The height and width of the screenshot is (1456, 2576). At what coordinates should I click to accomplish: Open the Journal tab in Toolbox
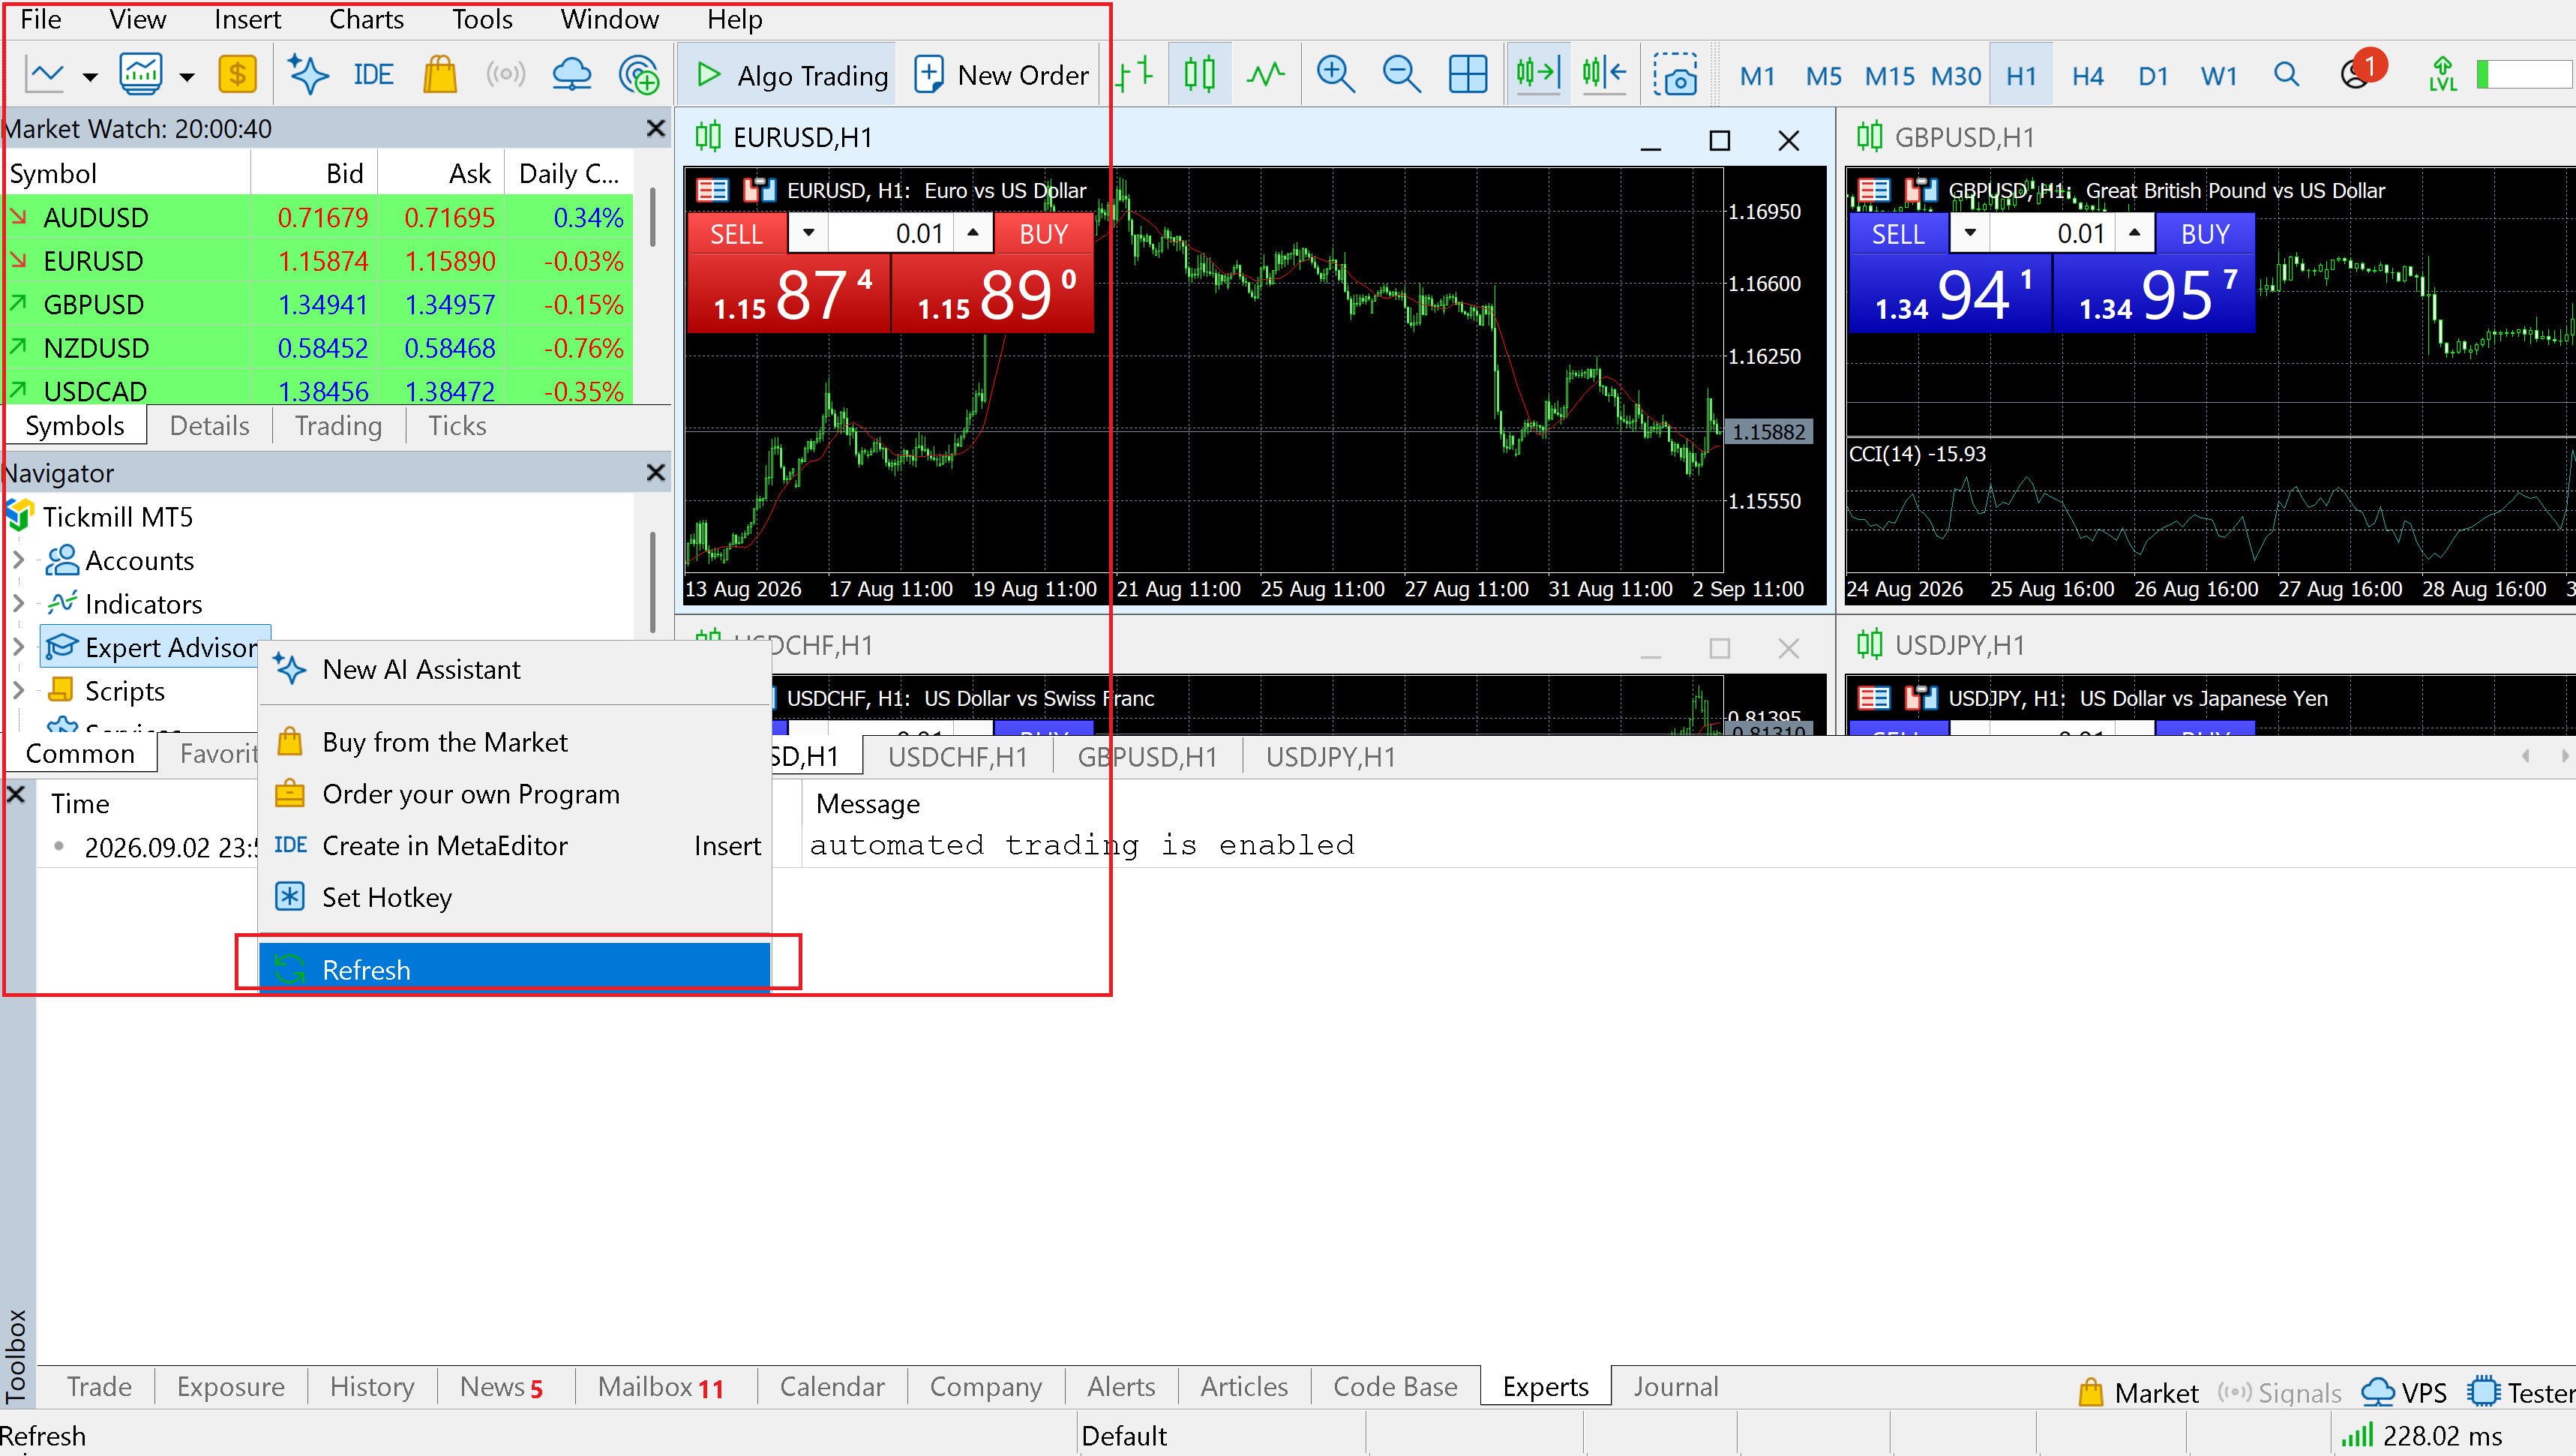click(1676, 1387)
